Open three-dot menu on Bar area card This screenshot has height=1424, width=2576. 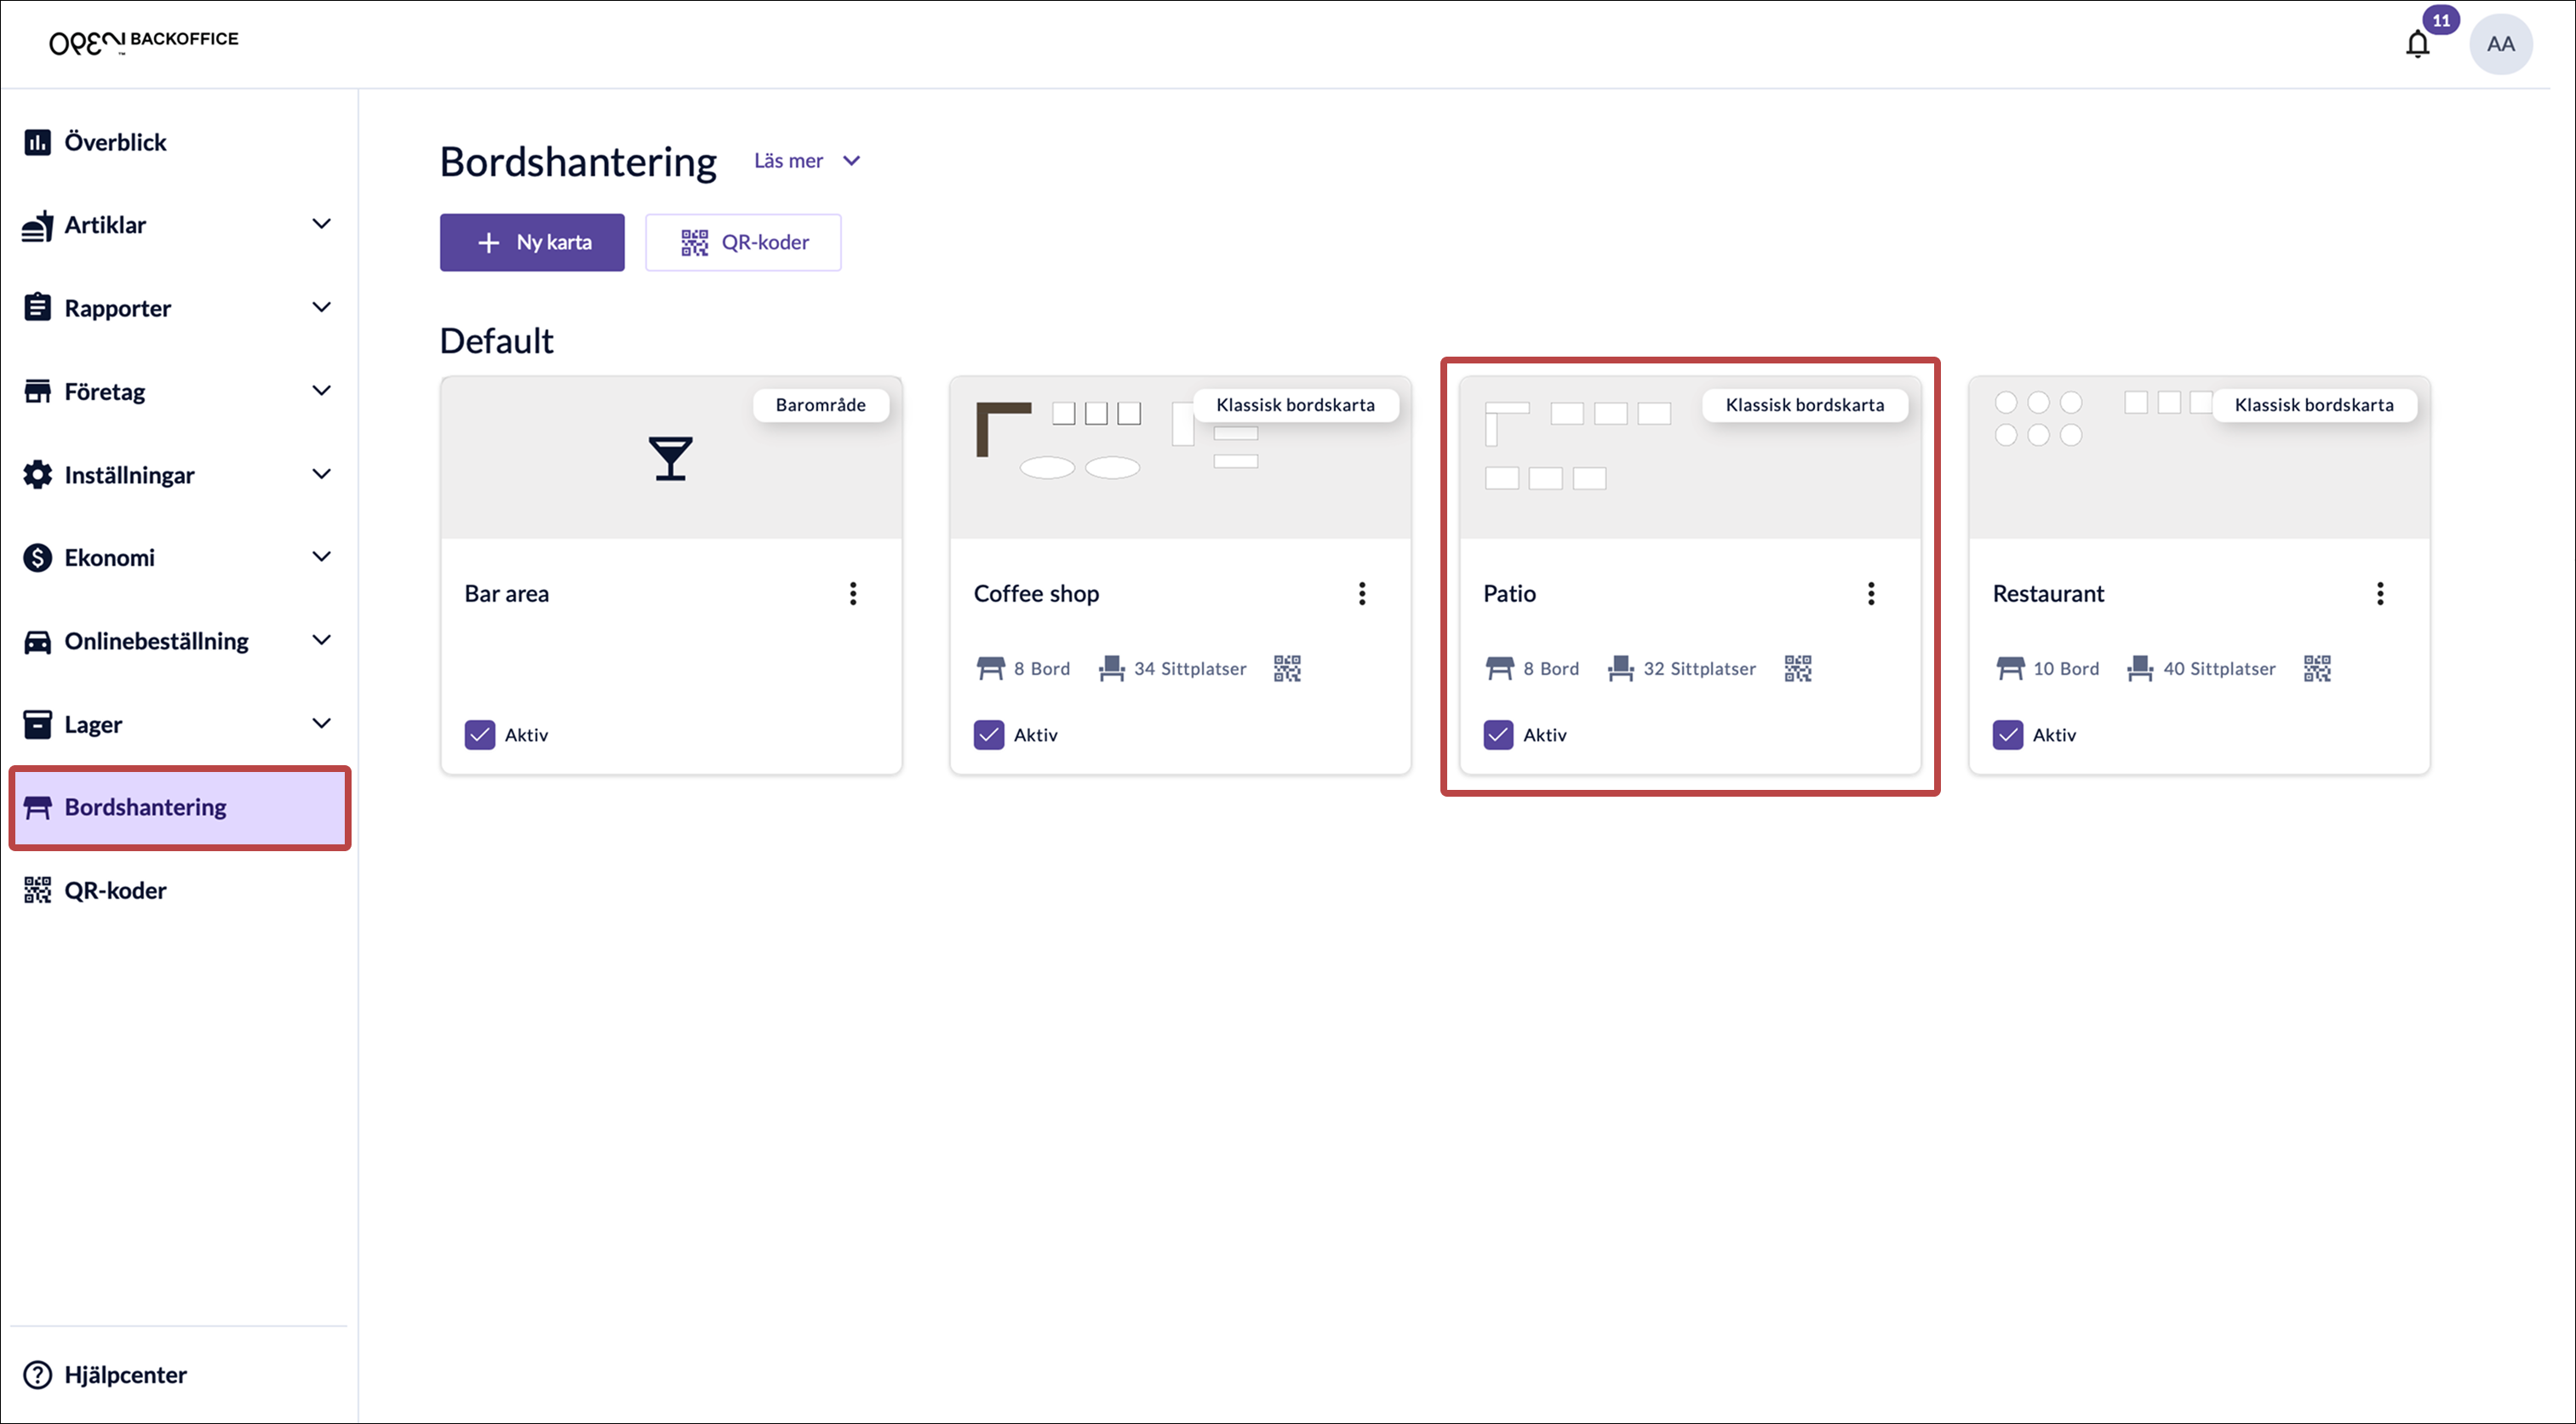tap(853, 594)
